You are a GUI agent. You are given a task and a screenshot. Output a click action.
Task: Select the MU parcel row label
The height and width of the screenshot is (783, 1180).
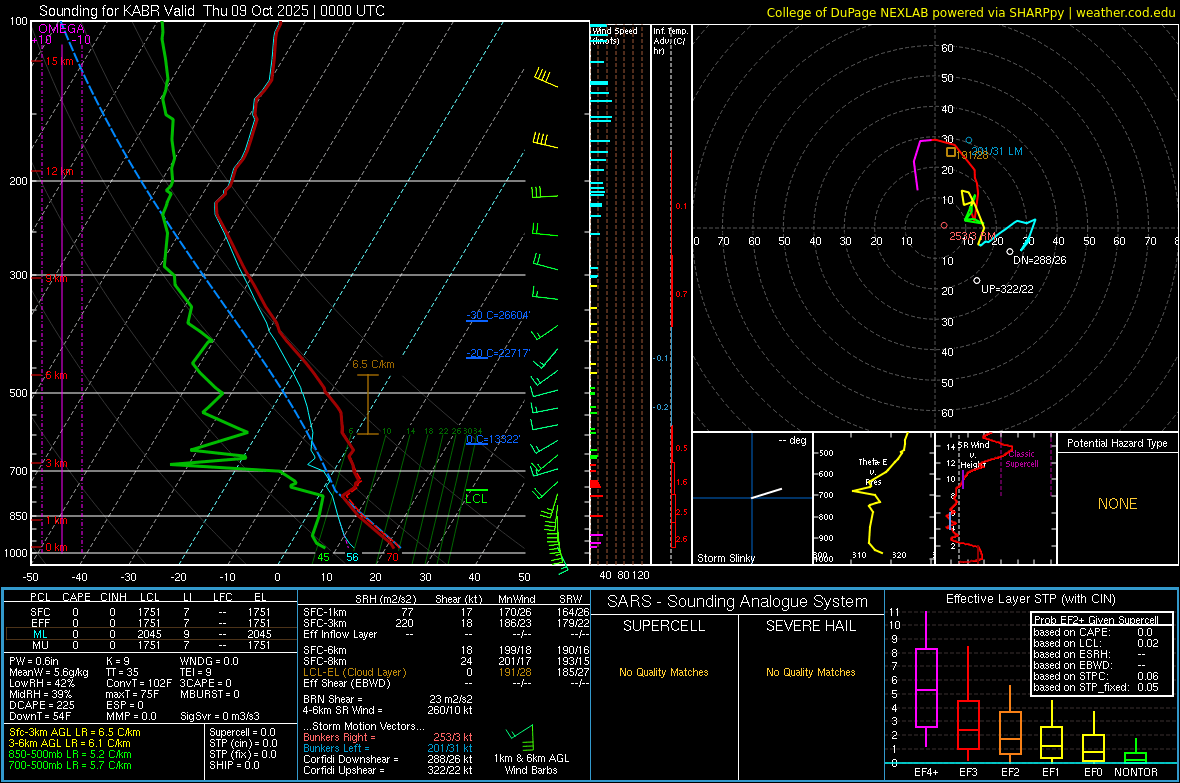point(40,645)
